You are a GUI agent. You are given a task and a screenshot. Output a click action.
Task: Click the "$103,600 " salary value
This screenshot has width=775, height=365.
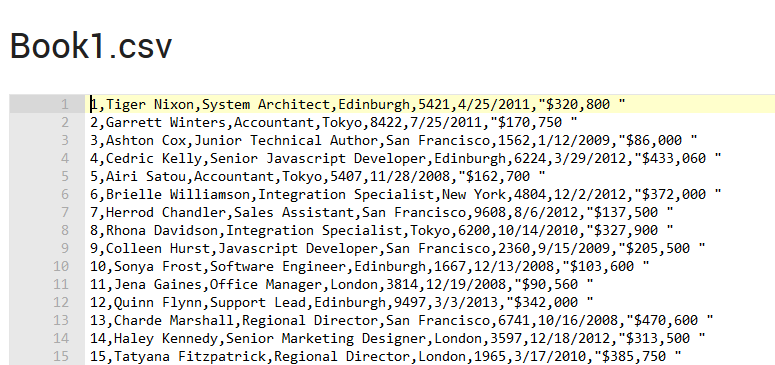point(606,267)
